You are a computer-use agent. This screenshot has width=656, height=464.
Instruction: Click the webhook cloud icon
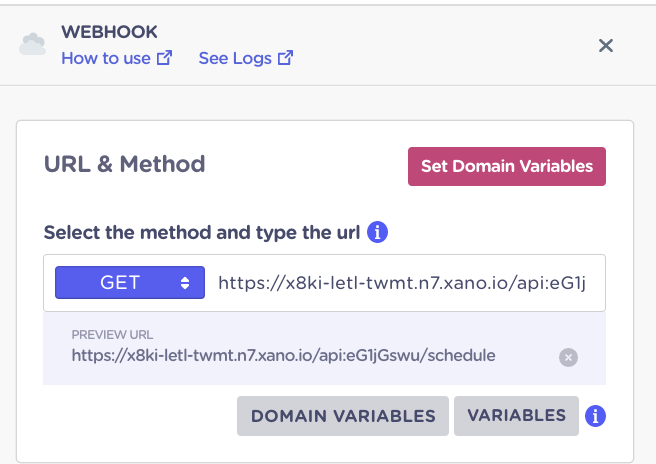pos(33,44)
